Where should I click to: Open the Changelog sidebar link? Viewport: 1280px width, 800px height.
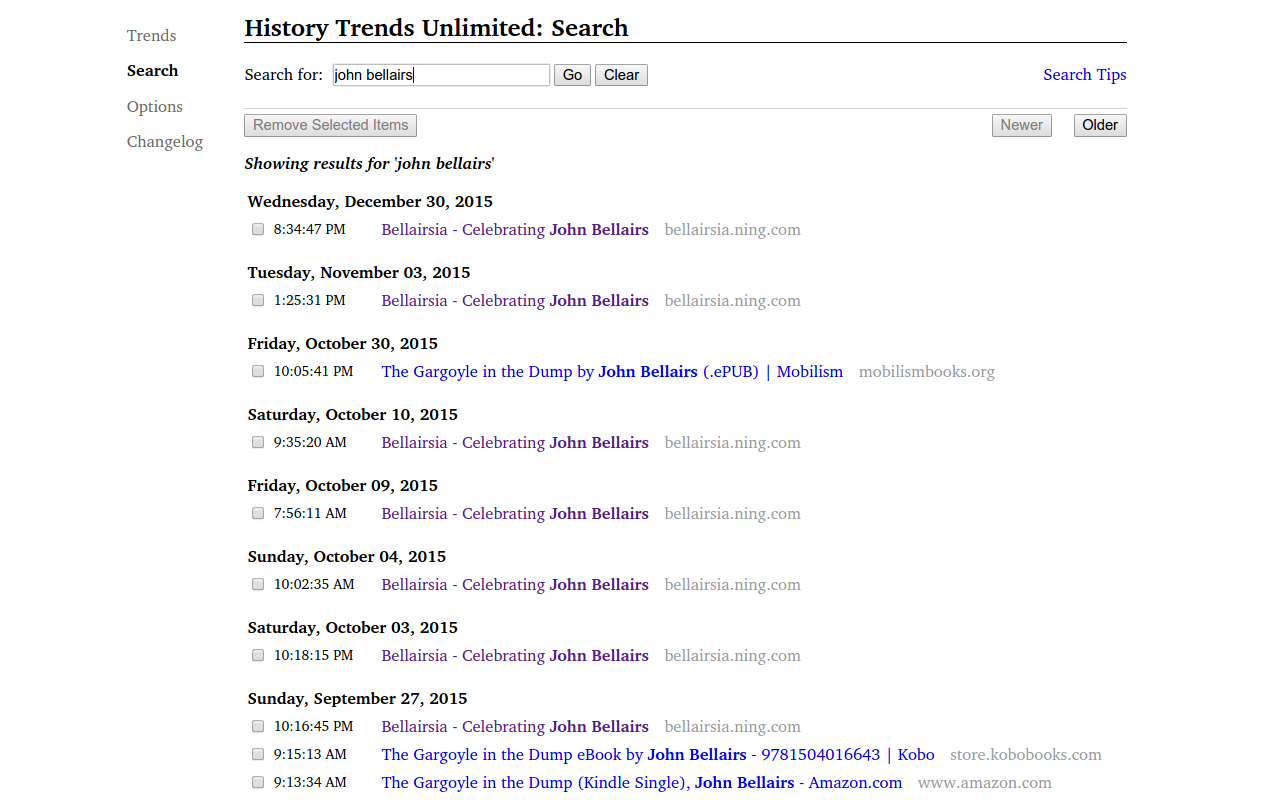tap(165, 142)
